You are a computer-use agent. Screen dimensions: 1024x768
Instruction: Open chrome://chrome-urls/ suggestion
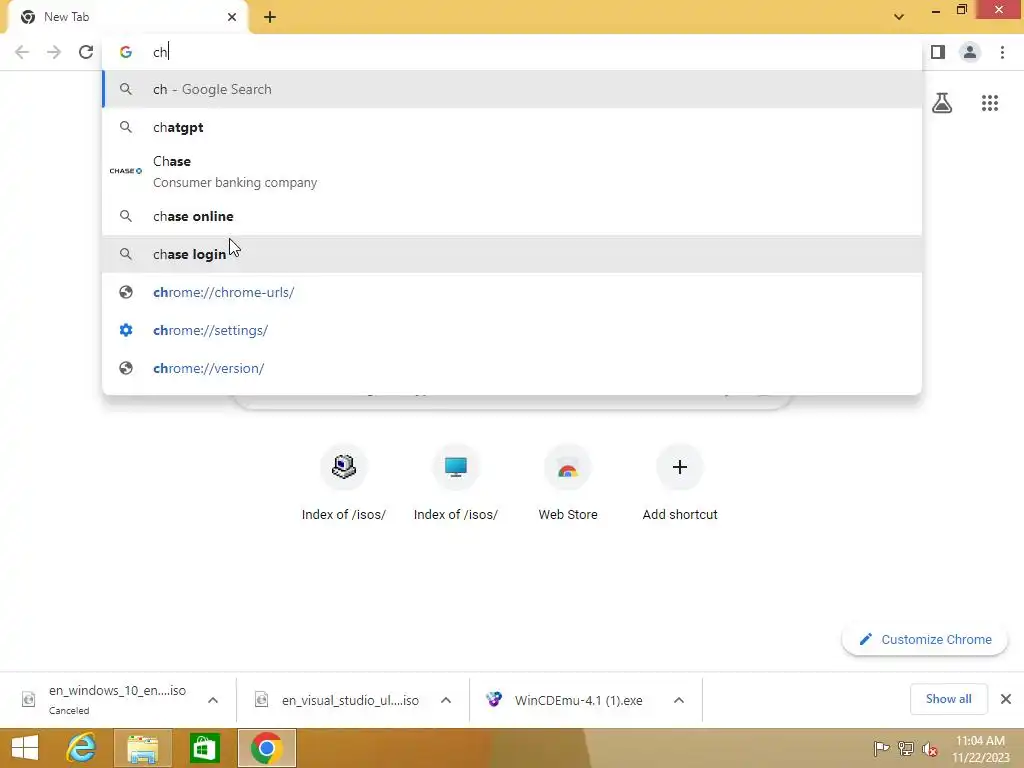pyautogui.click(x=512, y=292)
